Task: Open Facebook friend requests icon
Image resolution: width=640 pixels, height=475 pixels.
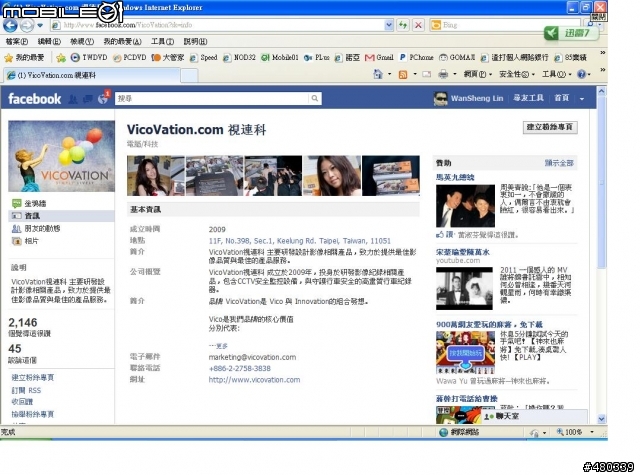Action: click(73, 99)
